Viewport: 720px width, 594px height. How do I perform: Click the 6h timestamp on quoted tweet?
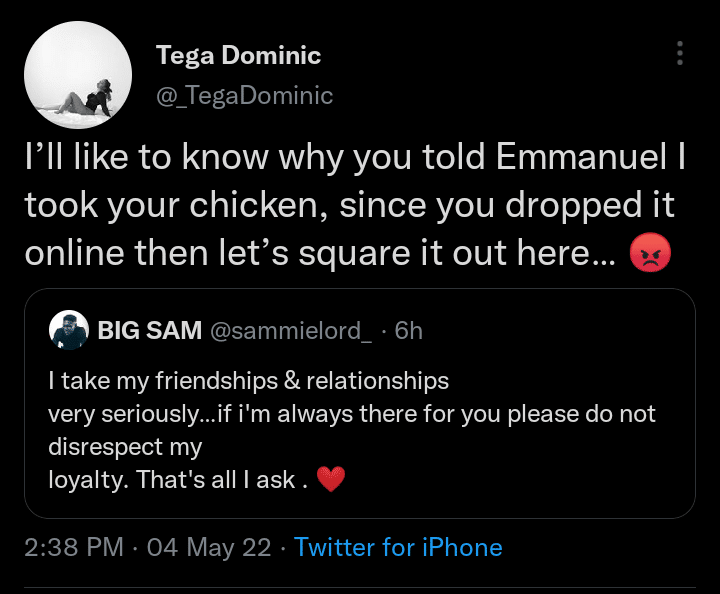point(409,330)
